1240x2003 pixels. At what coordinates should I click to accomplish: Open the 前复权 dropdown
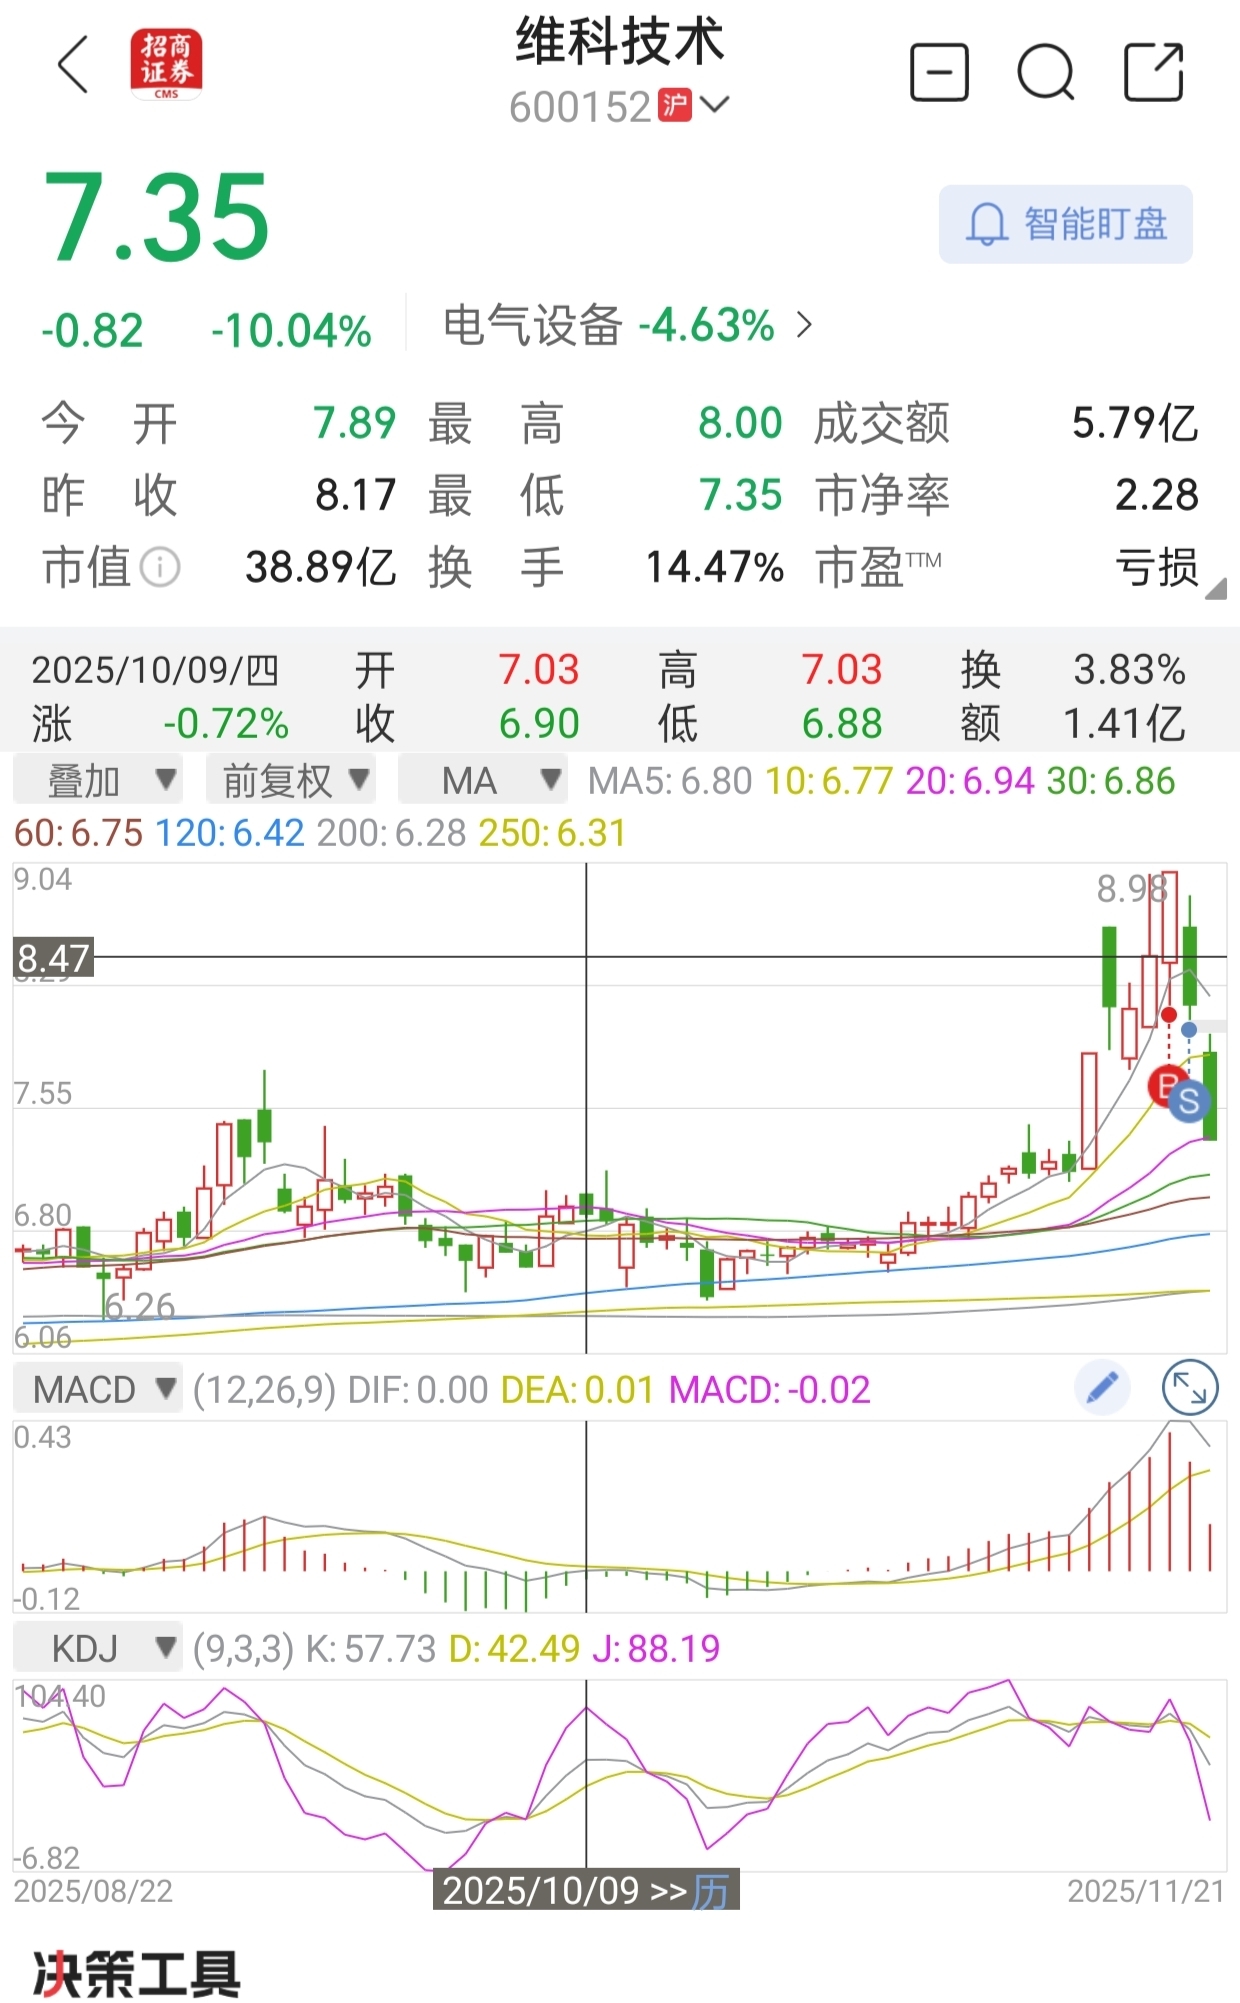pos(291,780)
